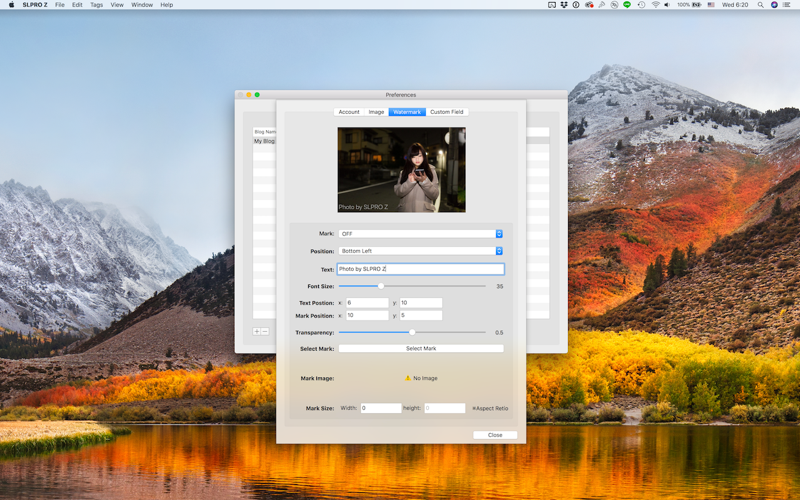The width and height of the screenshot is (800, 500).
Task: Open the LINE green menu bar icon
Action: tap(627, 5)
